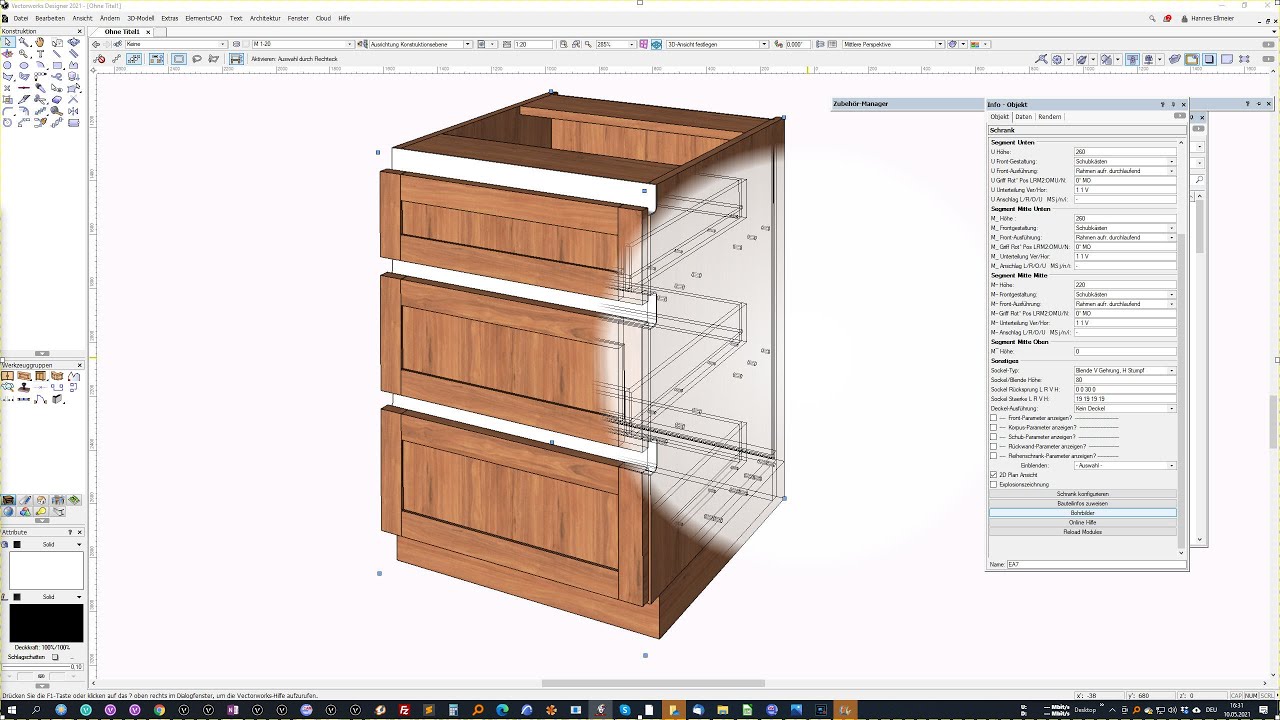Open the 3D-Ansicht festlegen dropdown
The height and width of the screenshot is (720, 1280).
coord(717,44)
